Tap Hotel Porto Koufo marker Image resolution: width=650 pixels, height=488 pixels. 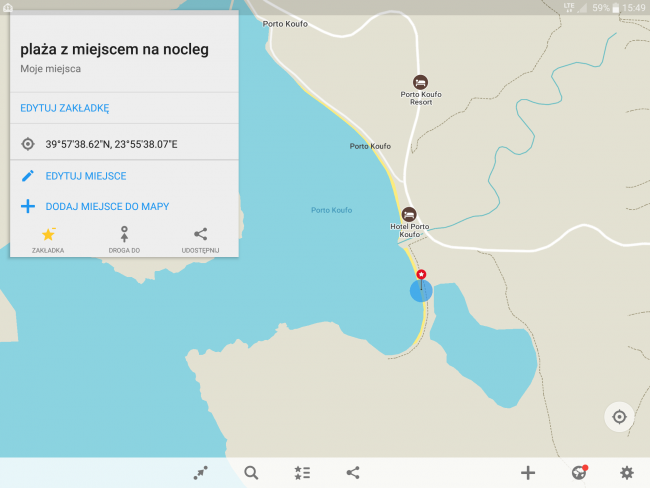pyautogui.click(x=409, y=214)
